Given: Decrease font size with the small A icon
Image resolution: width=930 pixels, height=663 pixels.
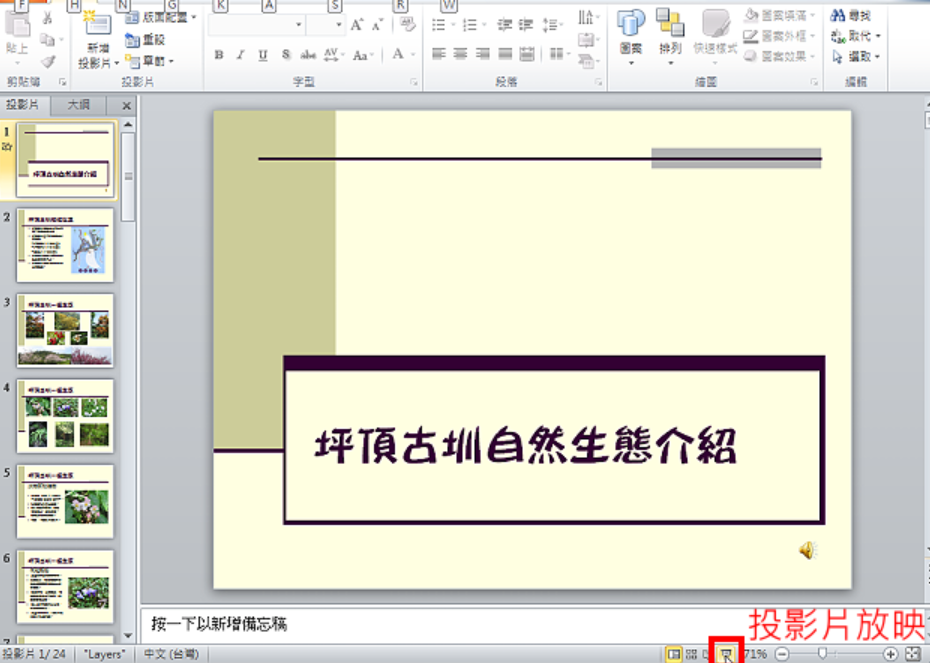Looking at the screenshot, I should tap(377, 25).
